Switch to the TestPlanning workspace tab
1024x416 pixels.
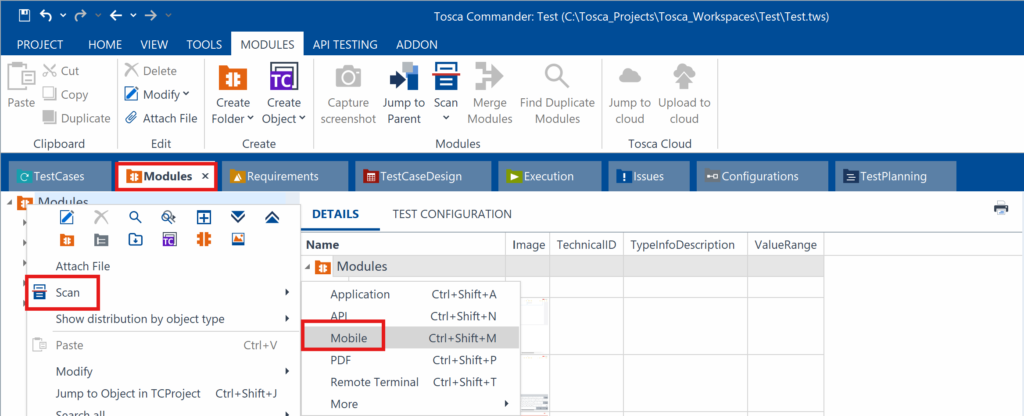tap(895, 176)
